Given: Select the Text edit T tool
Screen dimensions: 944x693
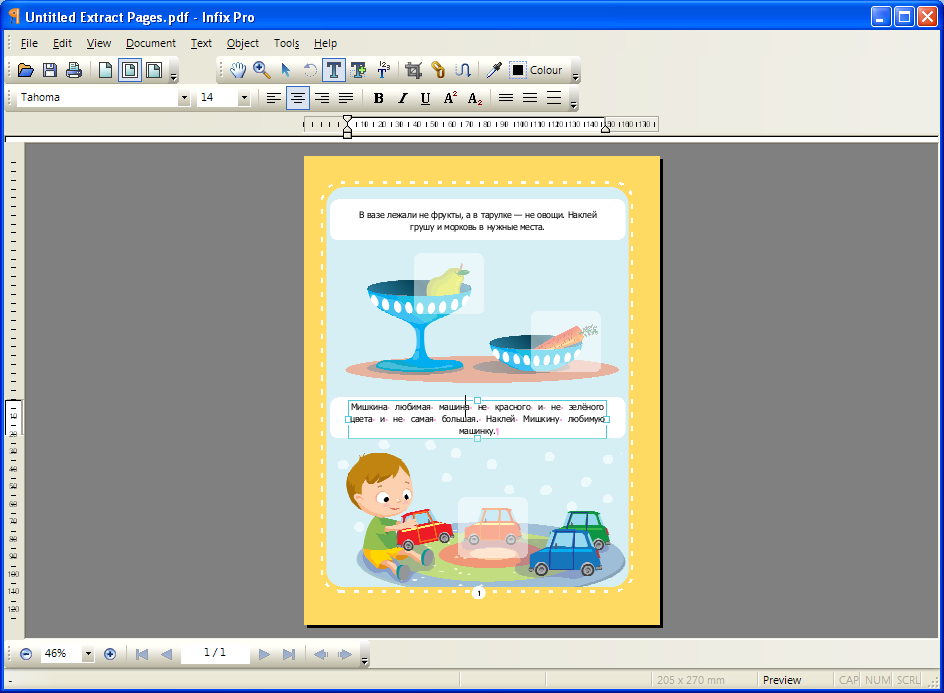Looking at the screenshot, I should (334, 70).
